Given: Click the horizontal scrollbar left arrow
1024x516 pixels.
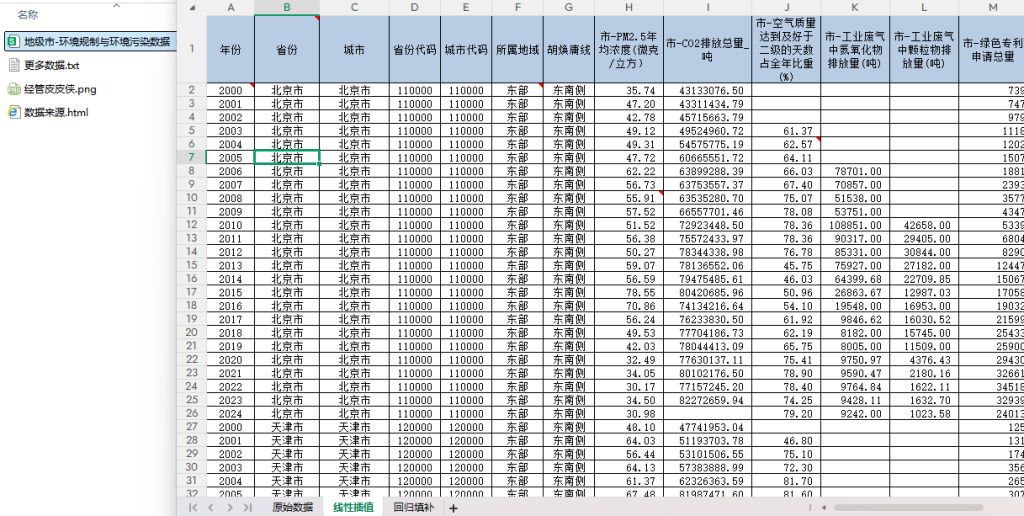Looking at the screenshot, I should (x=824, y=508).
